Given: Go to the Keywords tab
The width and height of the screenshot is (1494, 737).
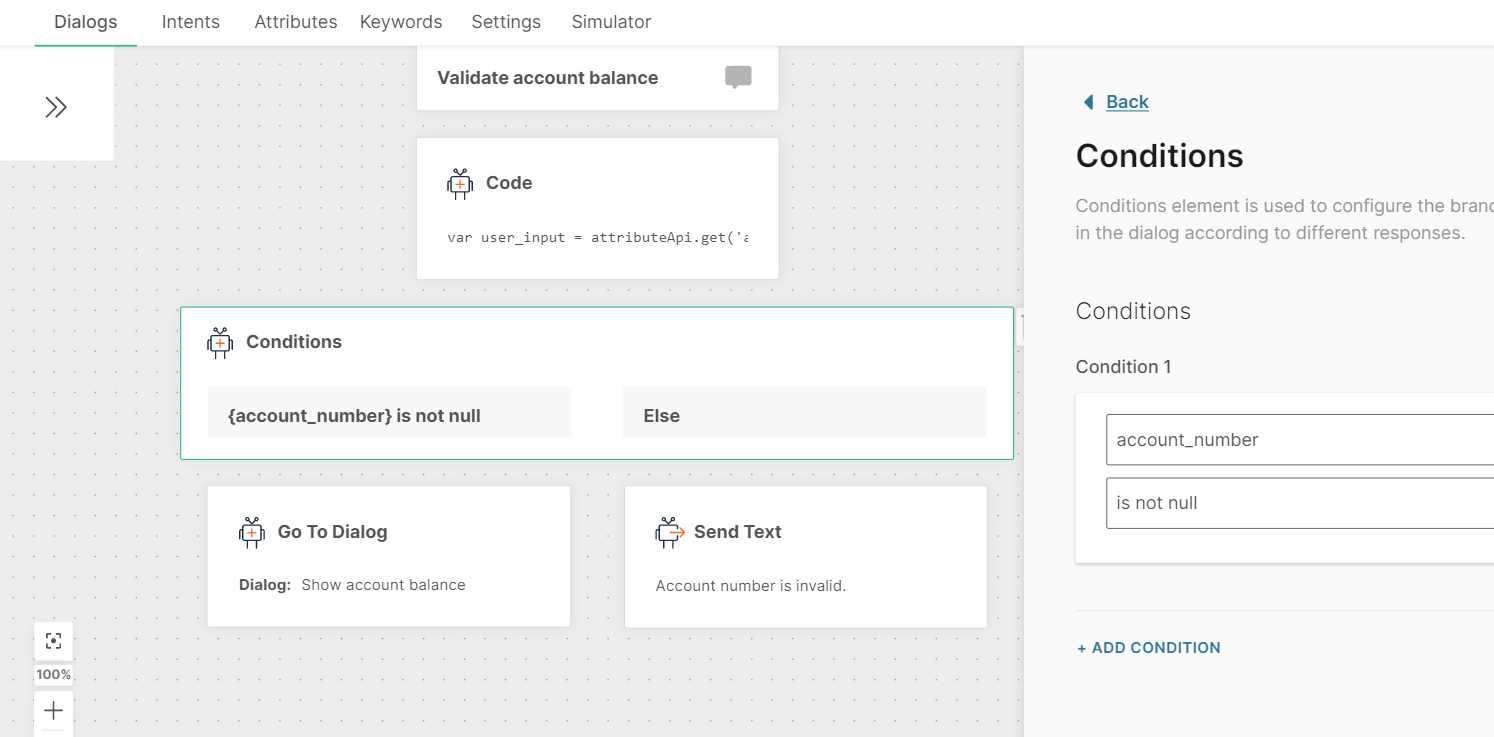Looking at the screenshot, I should point(401,22).
